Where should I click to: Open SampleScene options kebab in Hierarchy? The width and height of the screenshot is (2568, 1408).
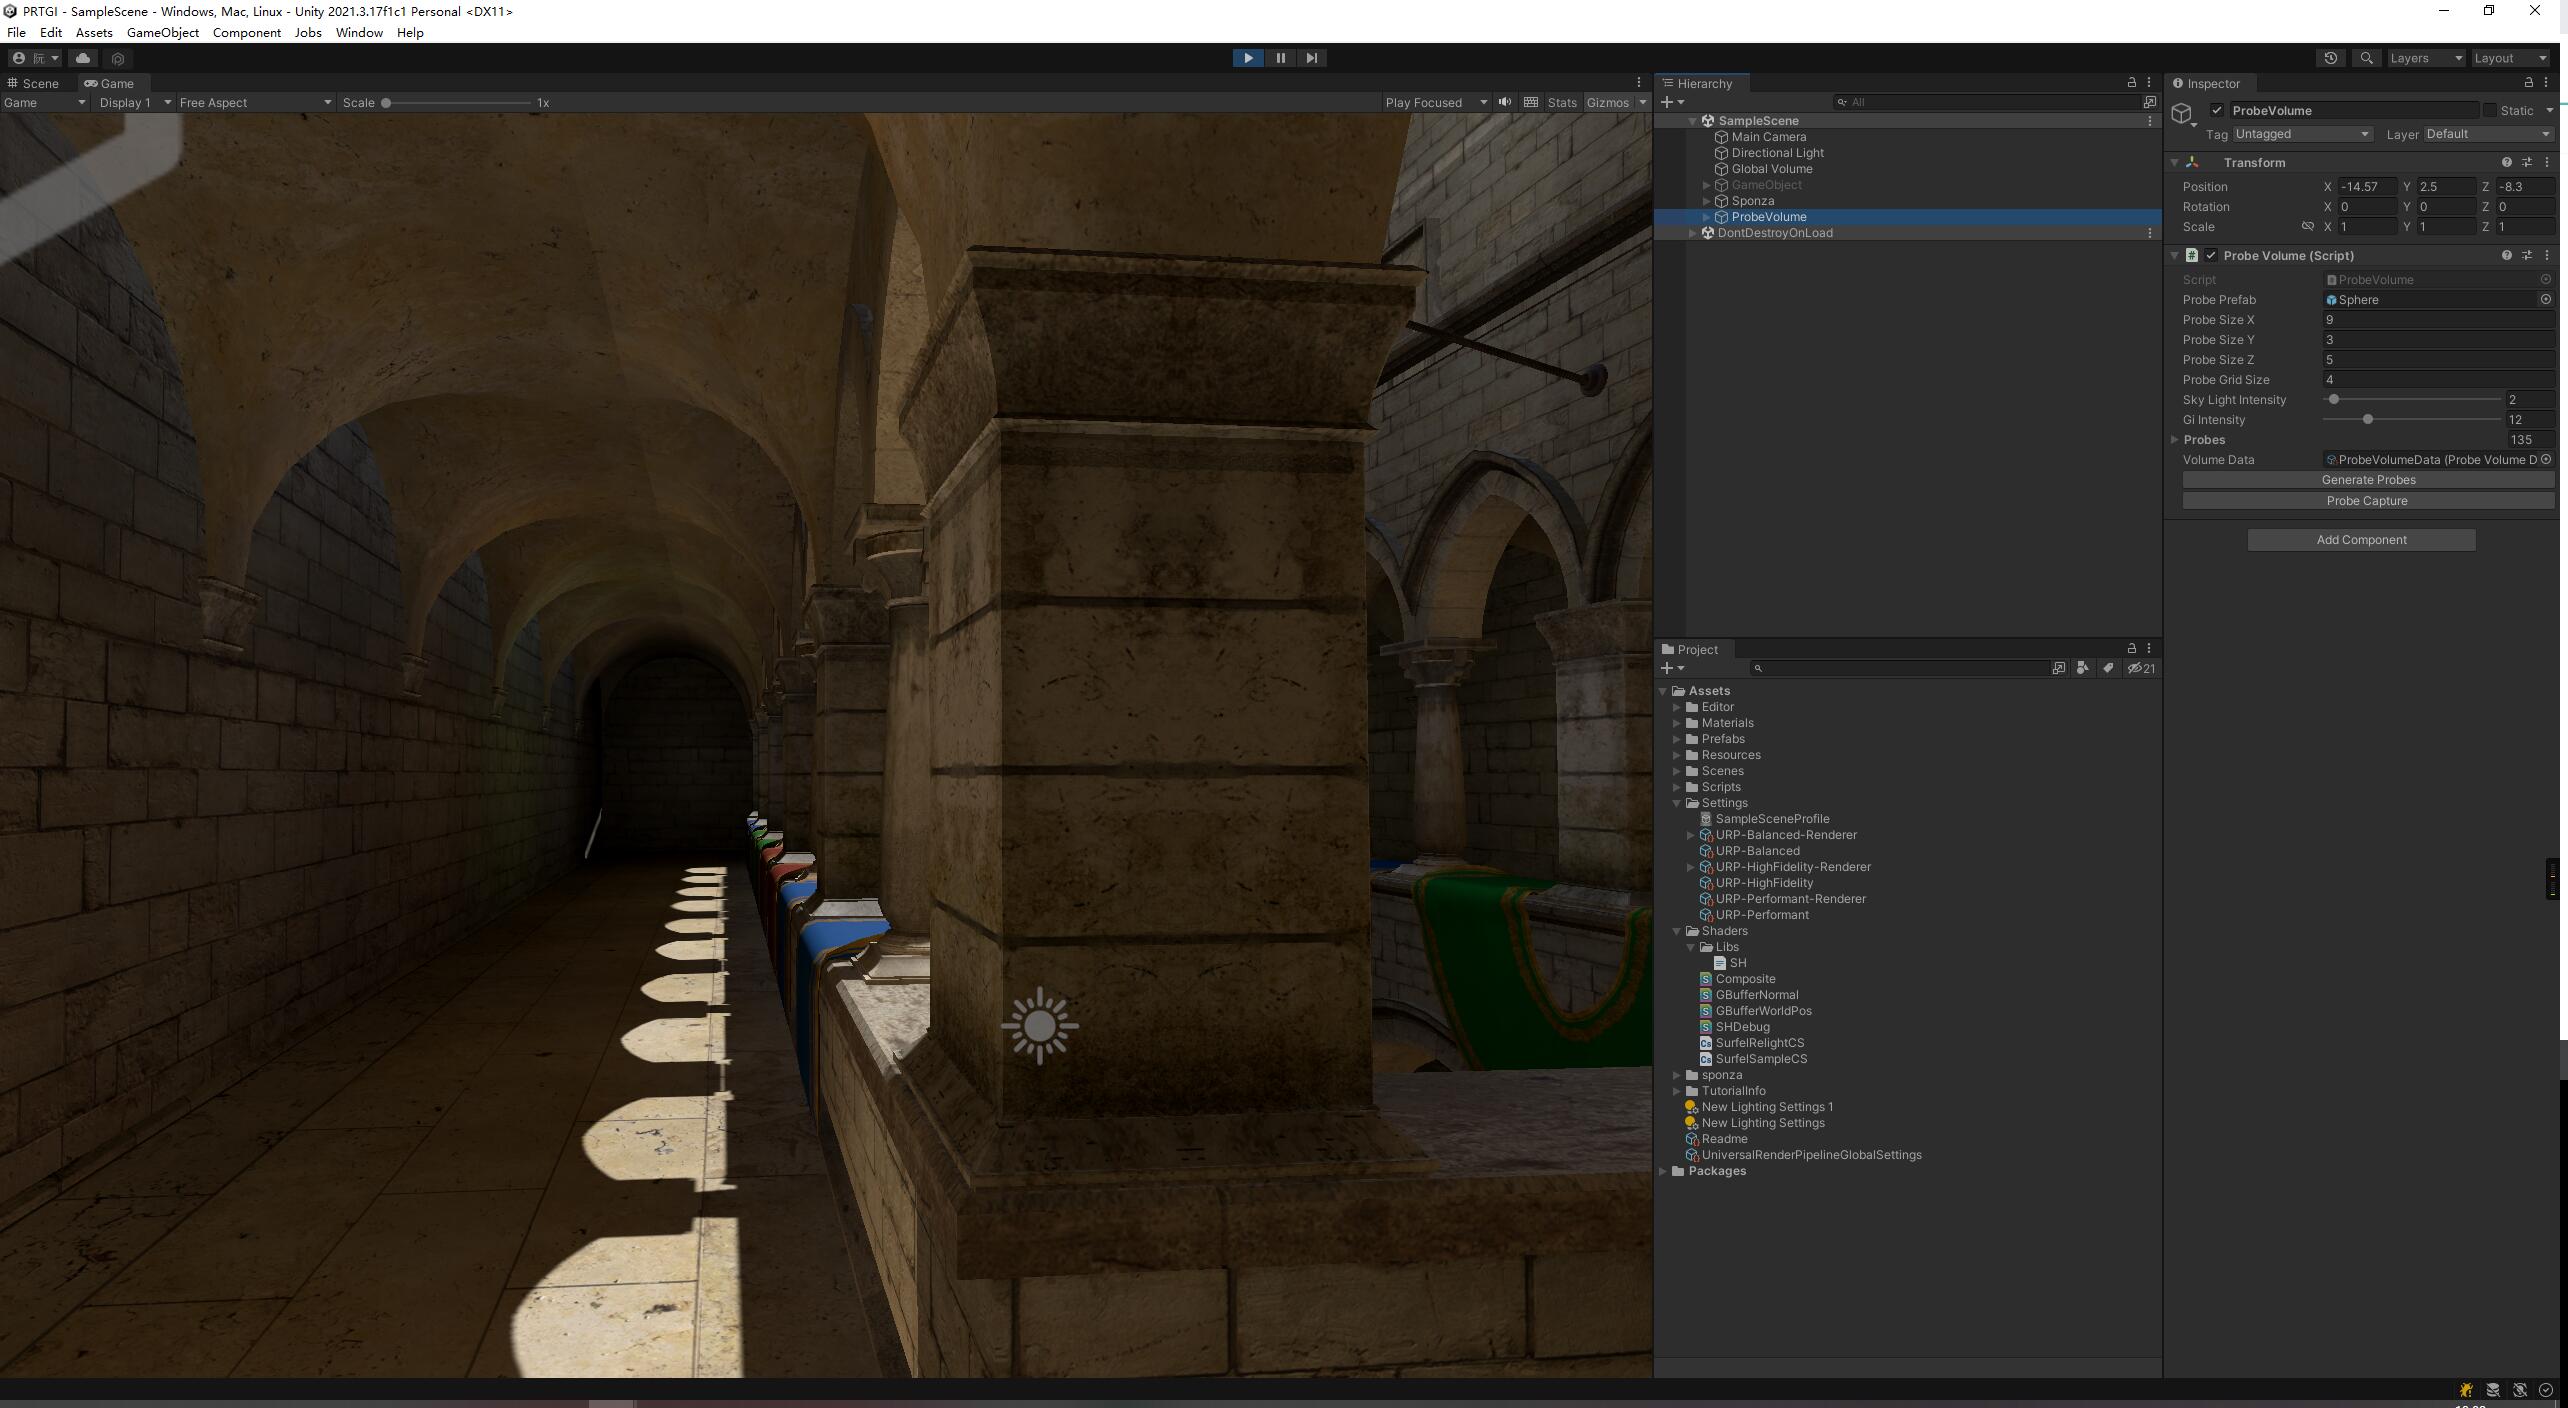(2149, 120)
